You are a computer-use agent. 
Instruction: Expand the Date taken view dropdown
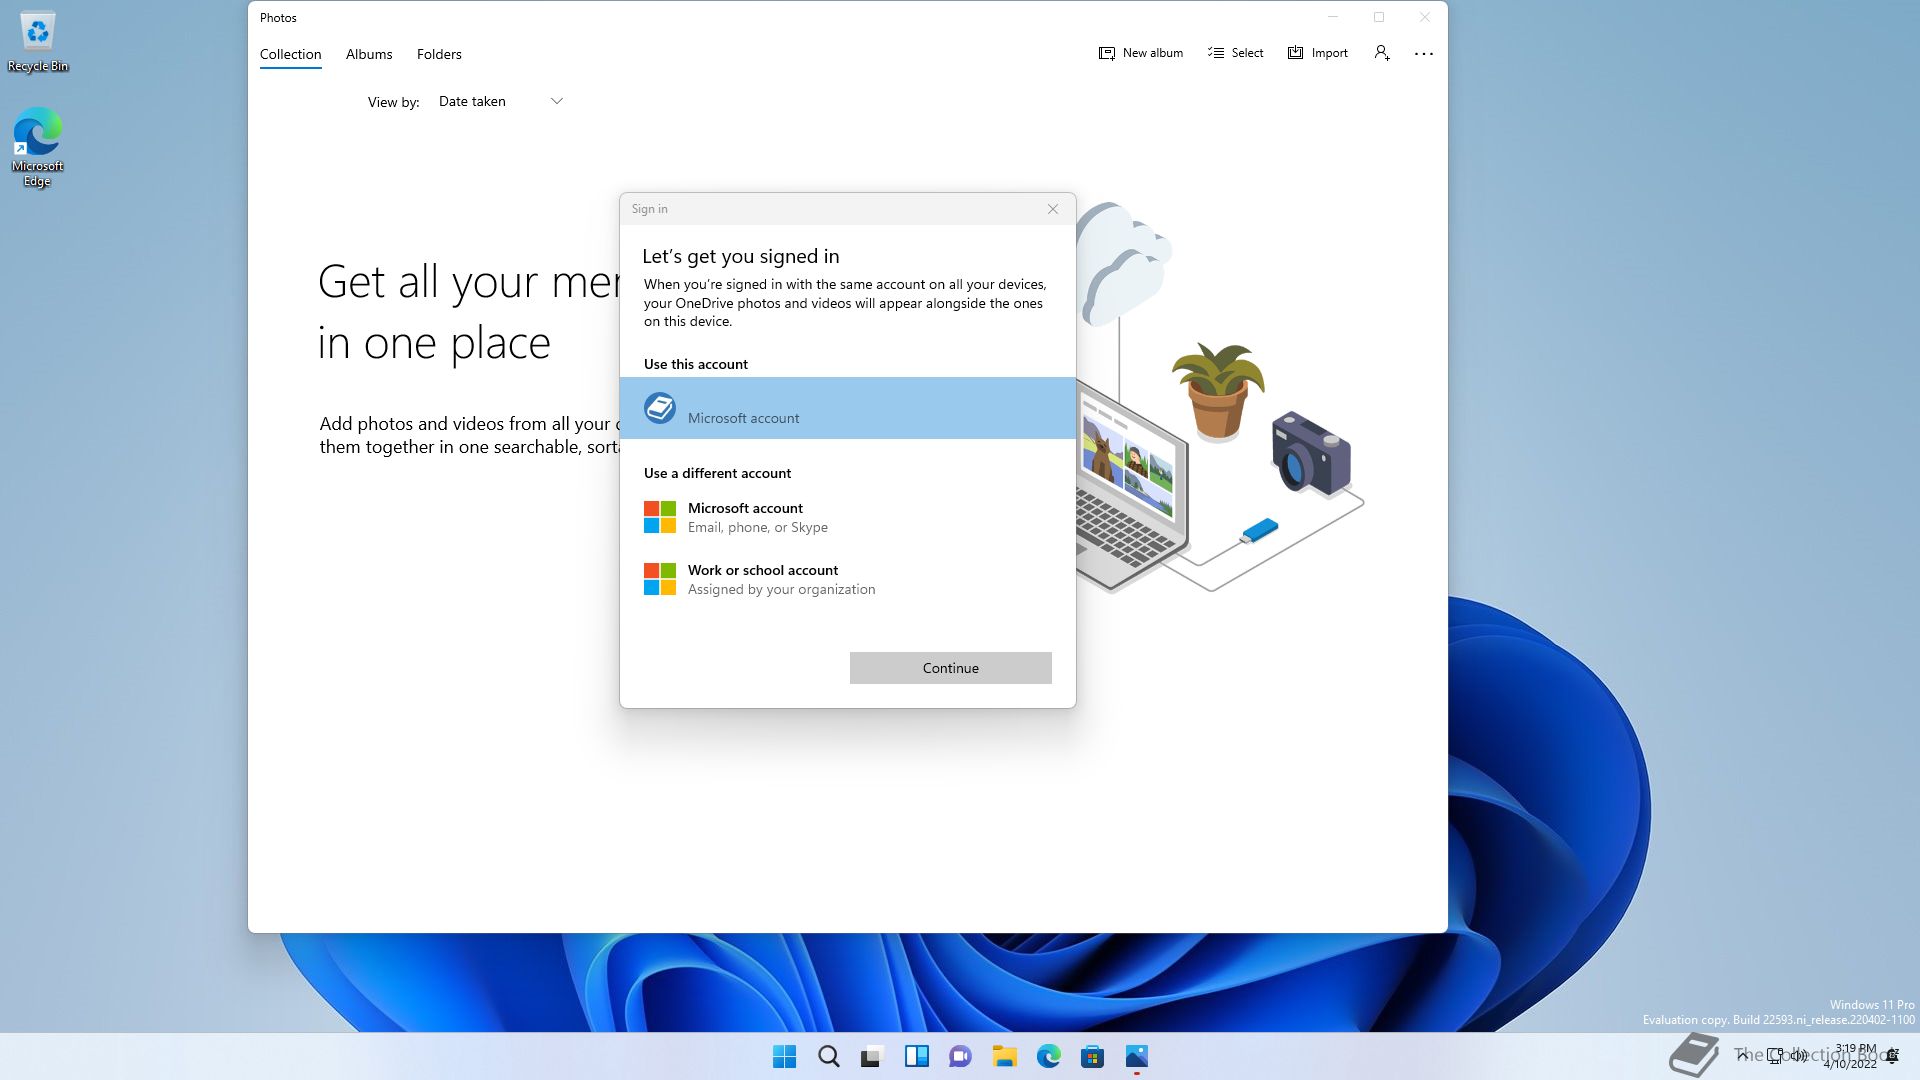[500, 101]
